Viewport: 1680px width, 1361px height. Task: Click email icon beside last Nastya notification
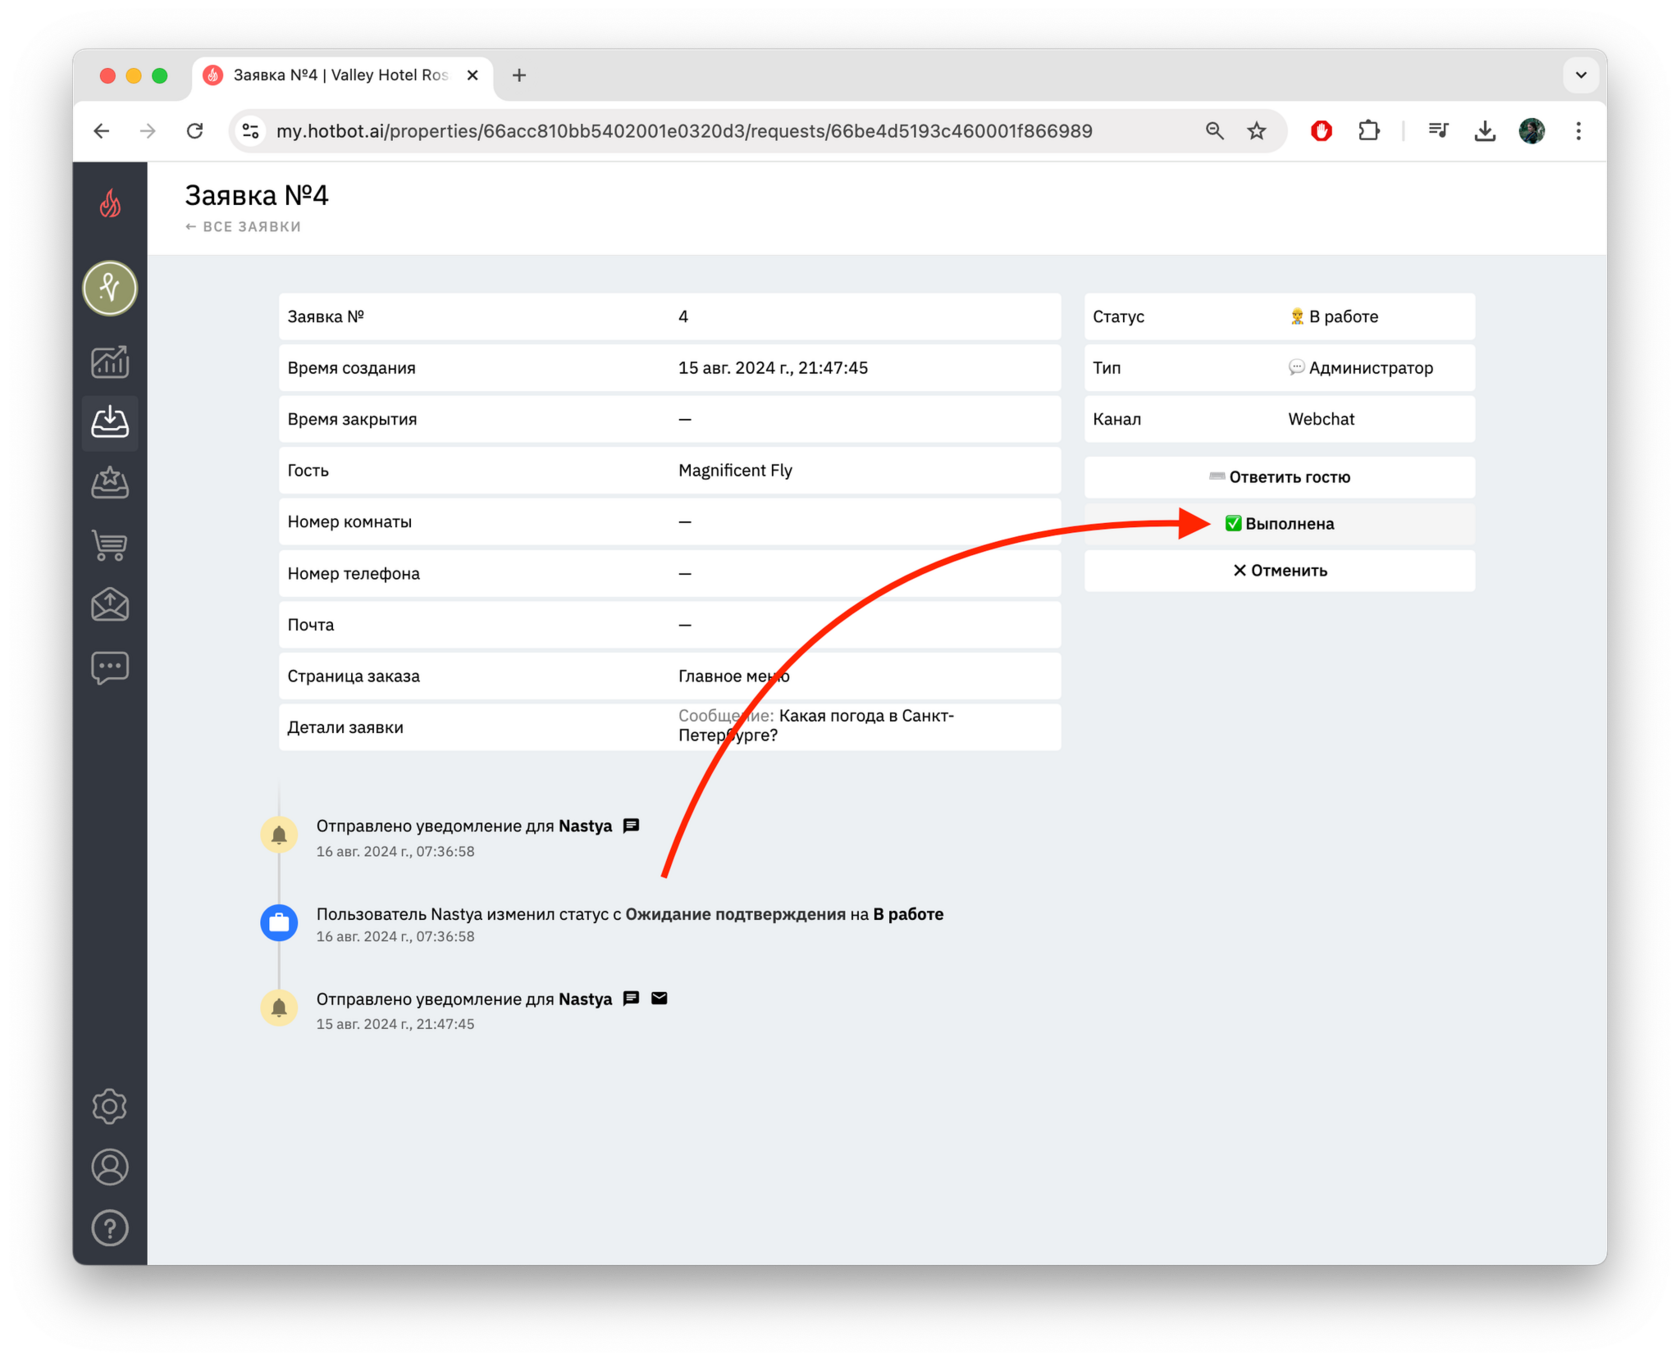point(659,998)
